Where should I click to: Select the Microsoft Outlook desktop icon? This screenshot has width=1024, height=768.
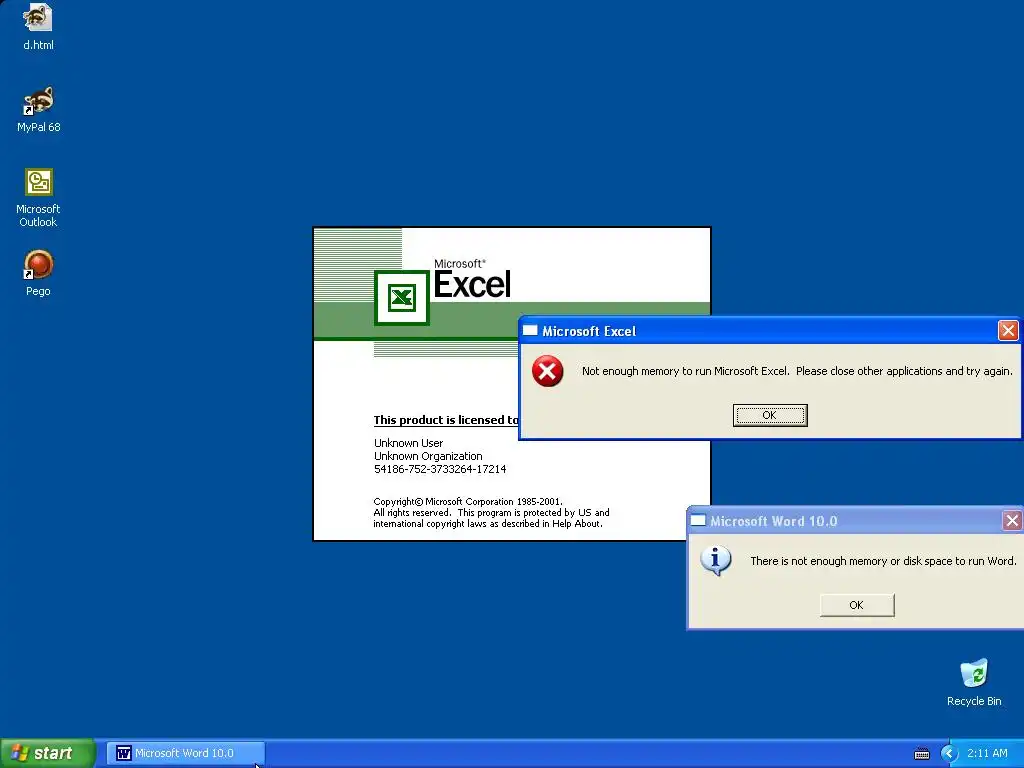click(x=38, y=197)
